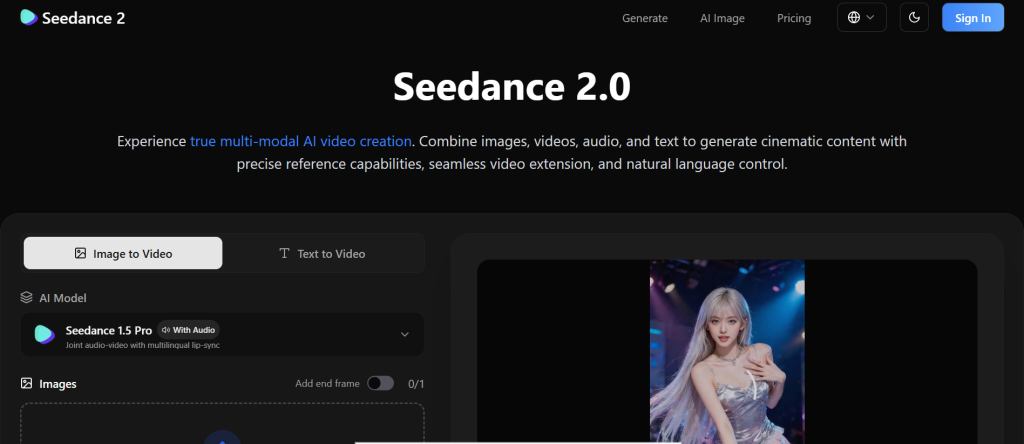Switch to the Image to Video tab
This screenshot has width=1024, height=444.
(x=123, y=253)
